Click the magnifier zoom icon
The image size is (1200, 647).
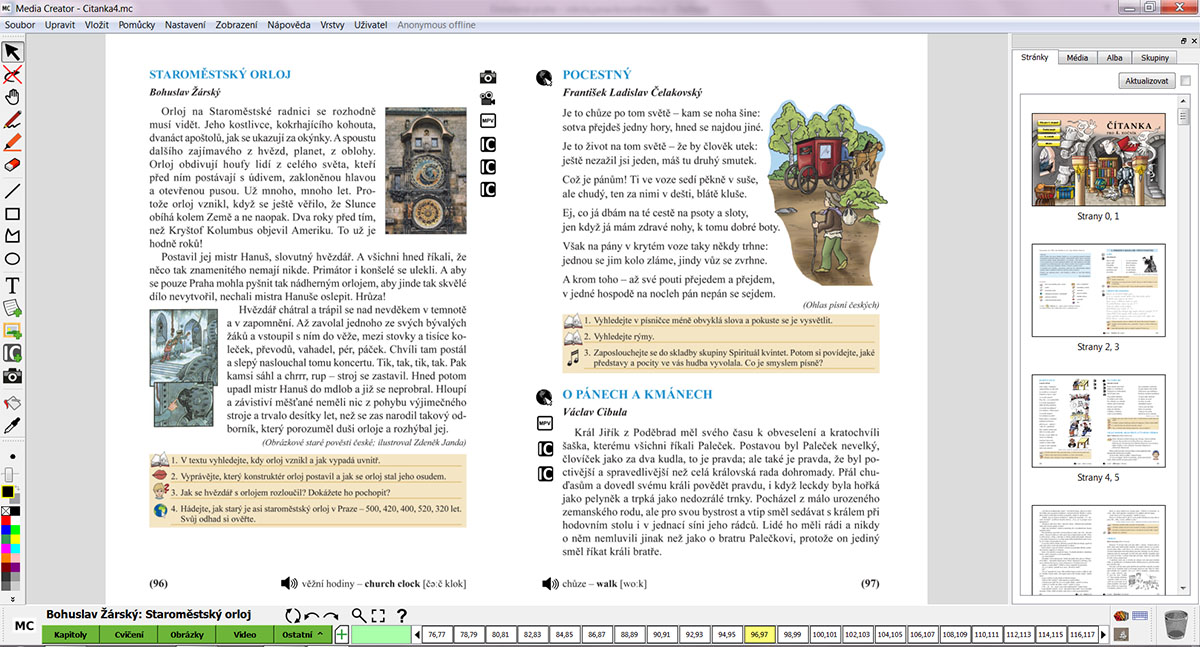[358, 616]
